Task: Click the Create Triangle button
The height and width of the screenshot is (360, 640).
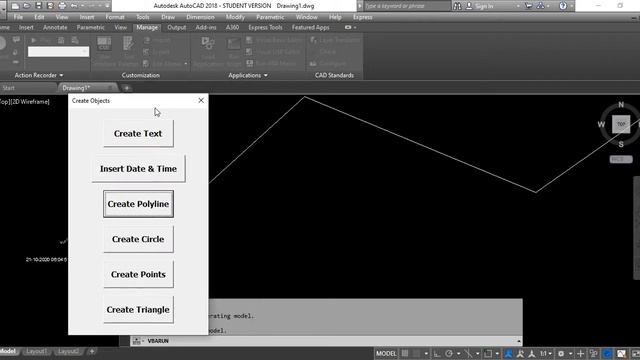Action: pyautogui.click(x=138, y=309)
